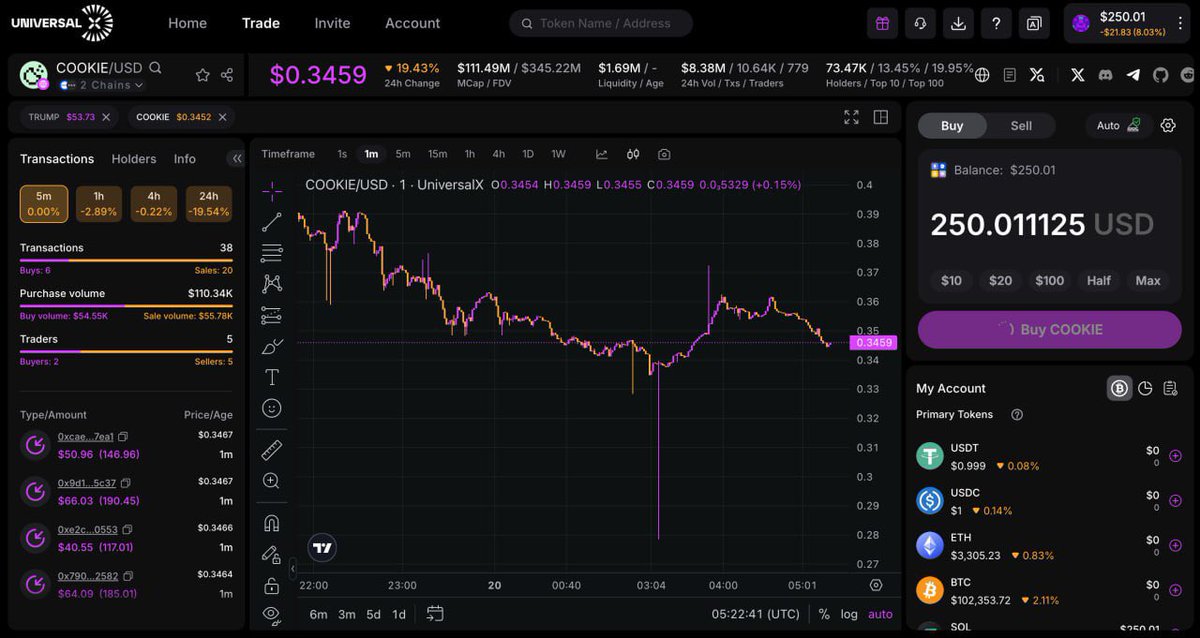
Task: Open the headset support icon
Action: [x=920, y=23]
